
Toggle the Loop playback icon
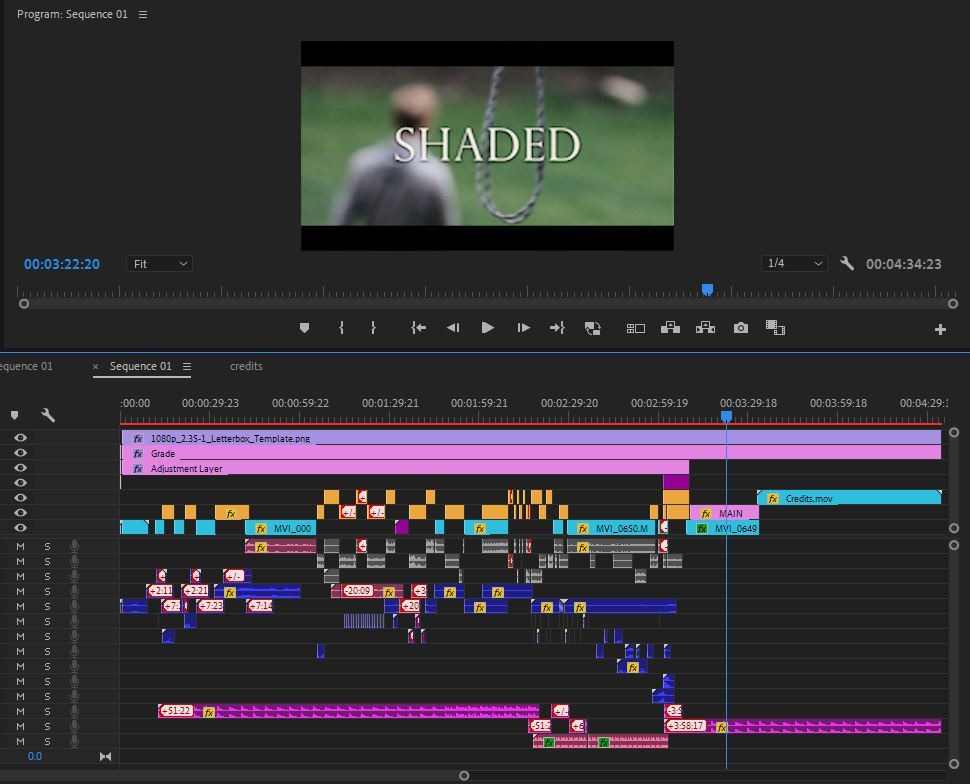tap(593, 328)
